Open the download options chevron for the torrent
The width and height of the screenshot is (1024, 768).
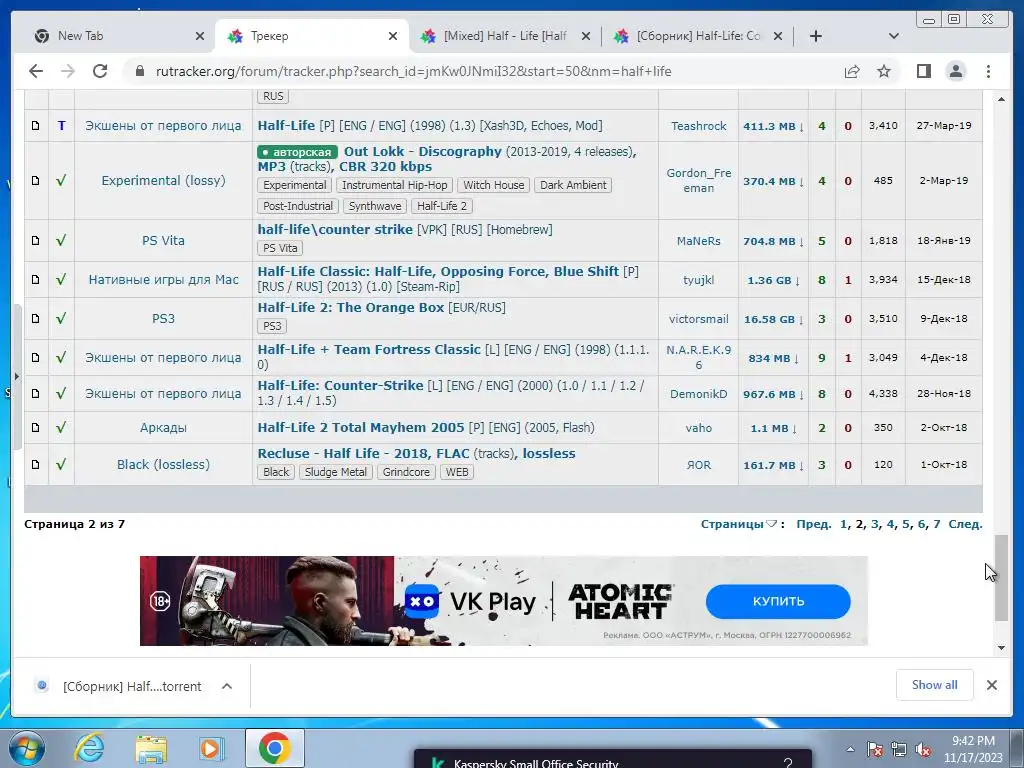[x=227, y=686]
